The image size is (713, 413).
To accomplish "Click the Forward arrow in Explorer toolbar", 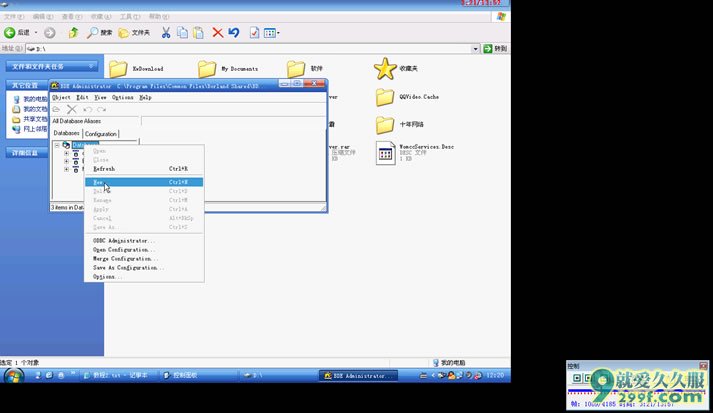I will 50,32.
